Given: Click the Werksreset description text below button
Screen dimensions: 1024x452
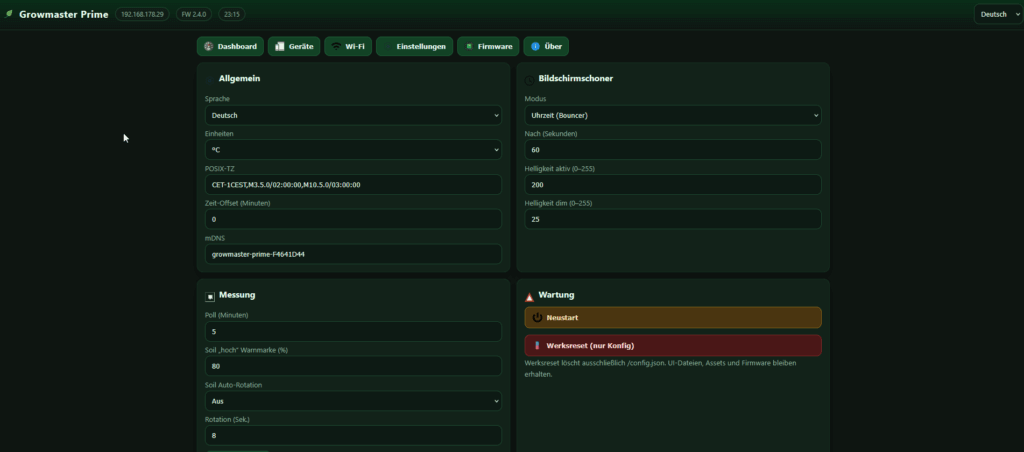Looking at the screenshot, I should click(x=661, y=368).
